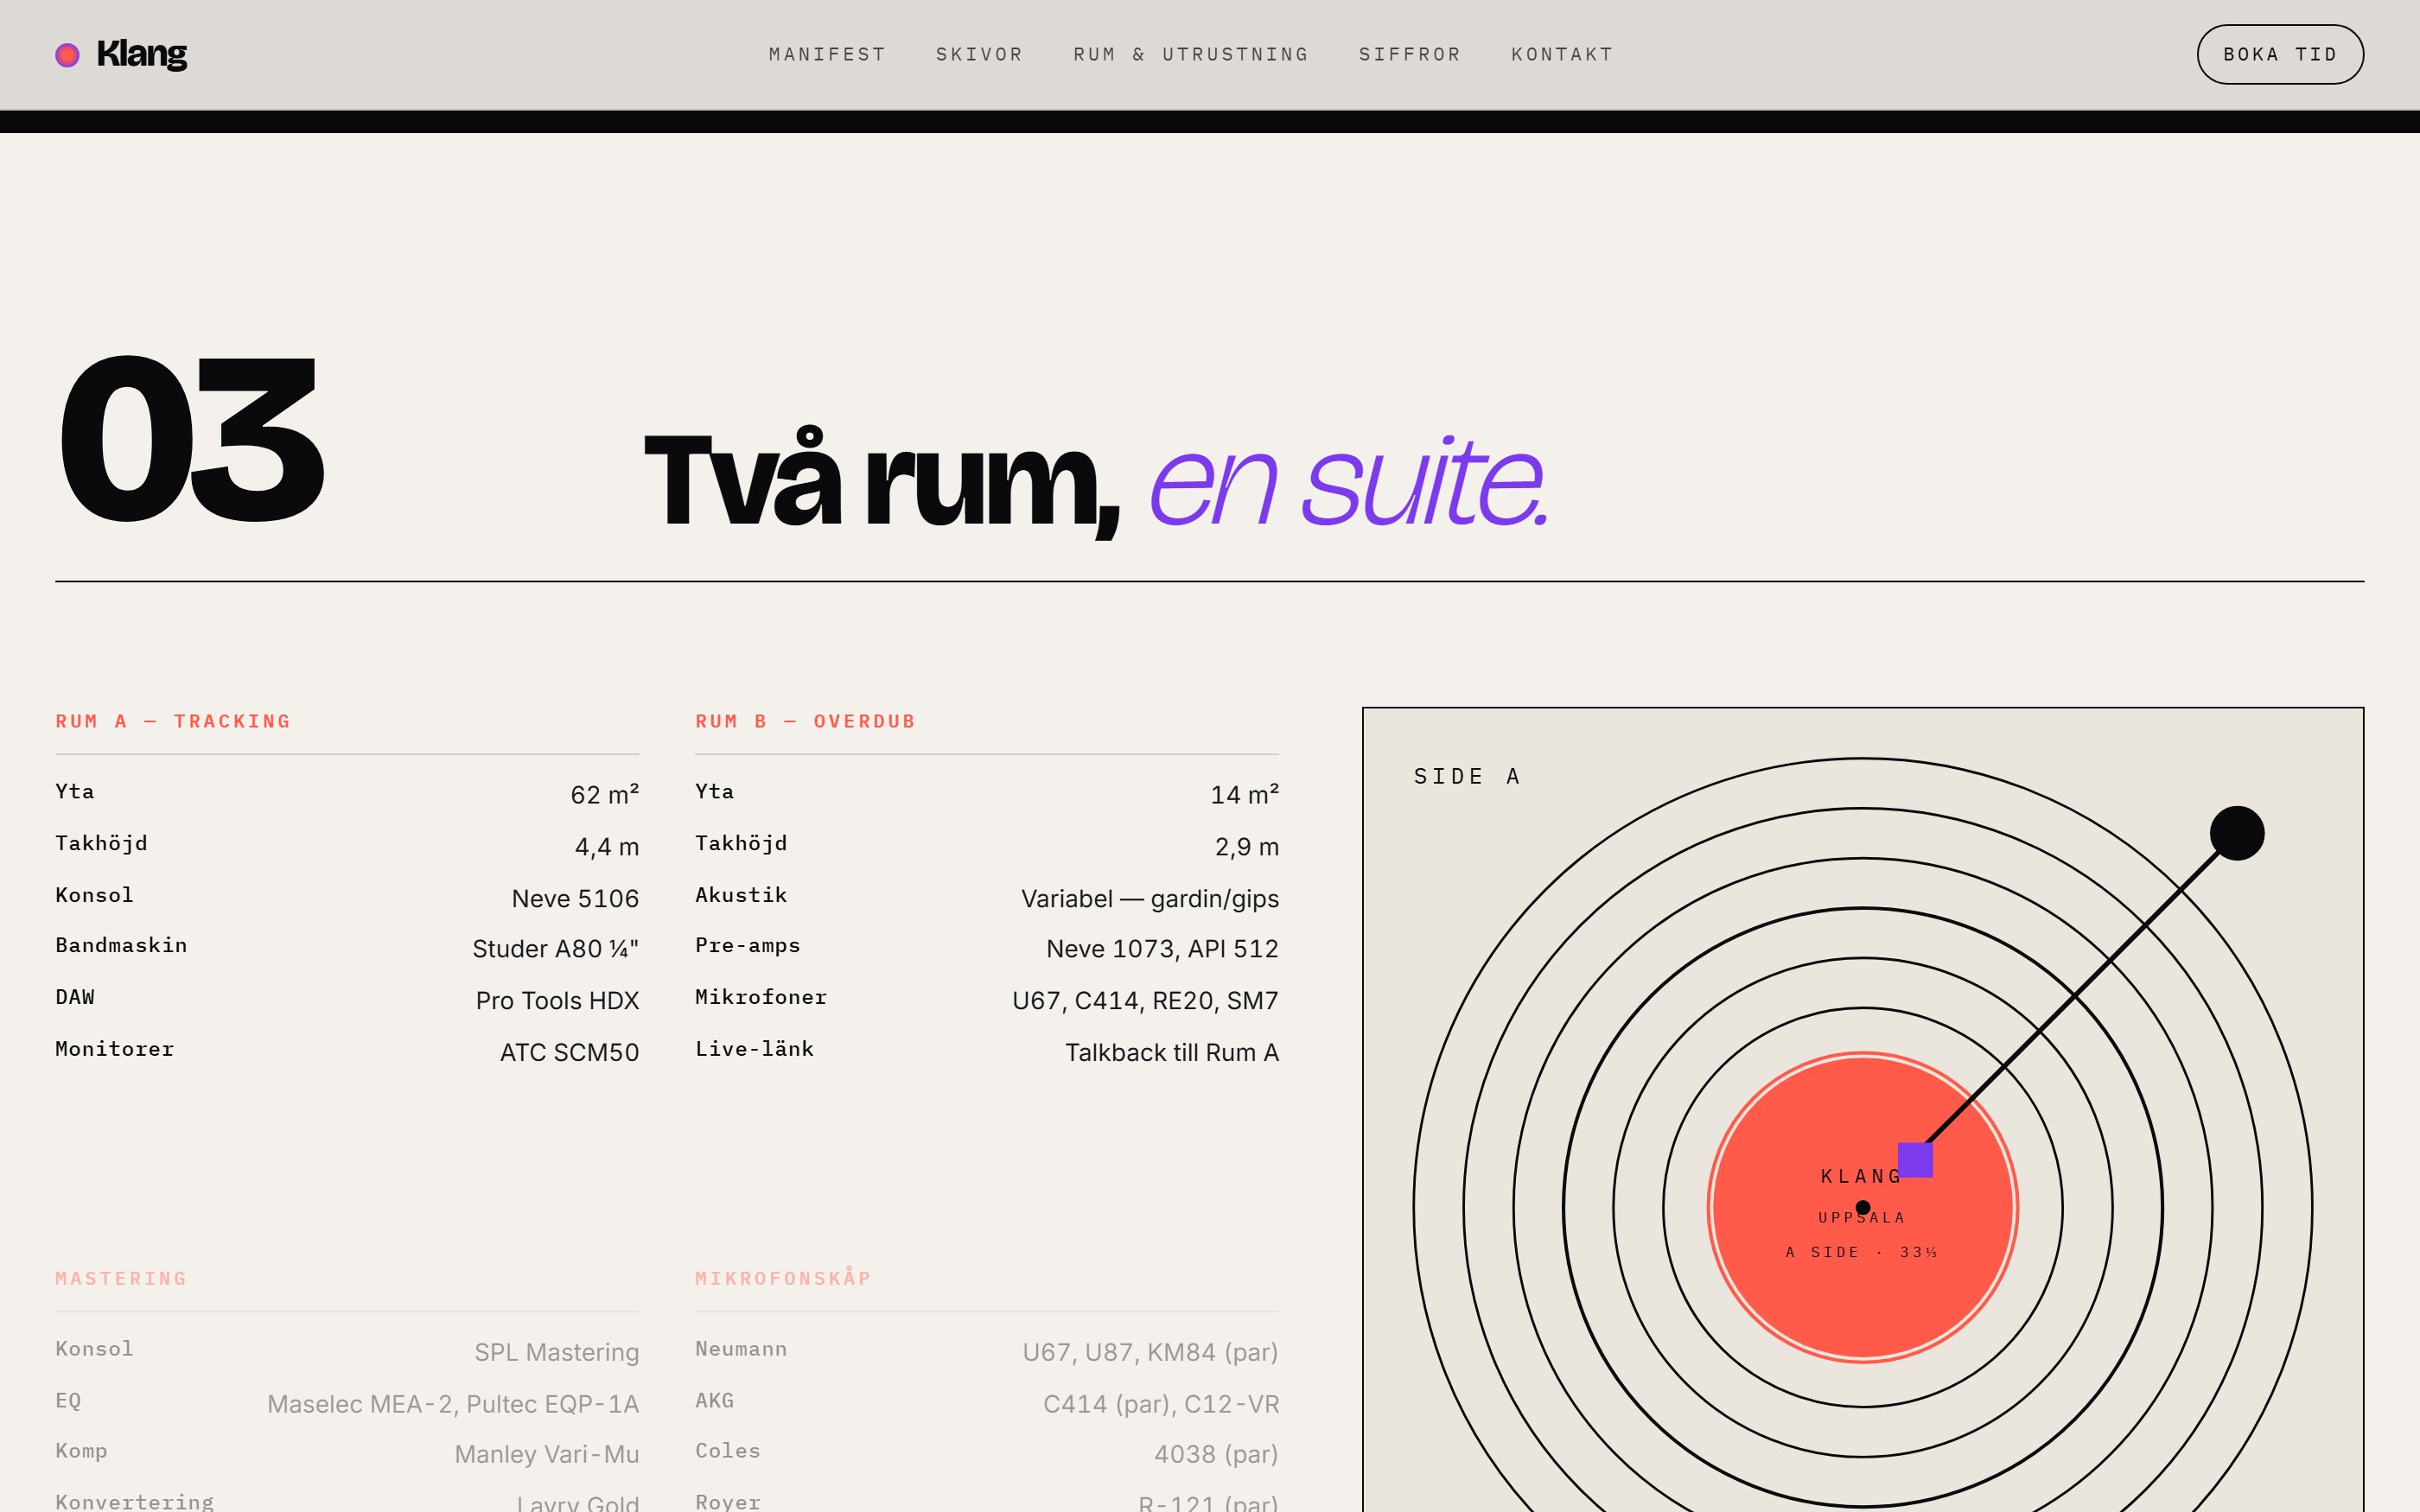This screenshot has height=1512, width=2420.
Task: Select the '2,9 m' value
Action: pyautogui.click(x=1246, y=847)
